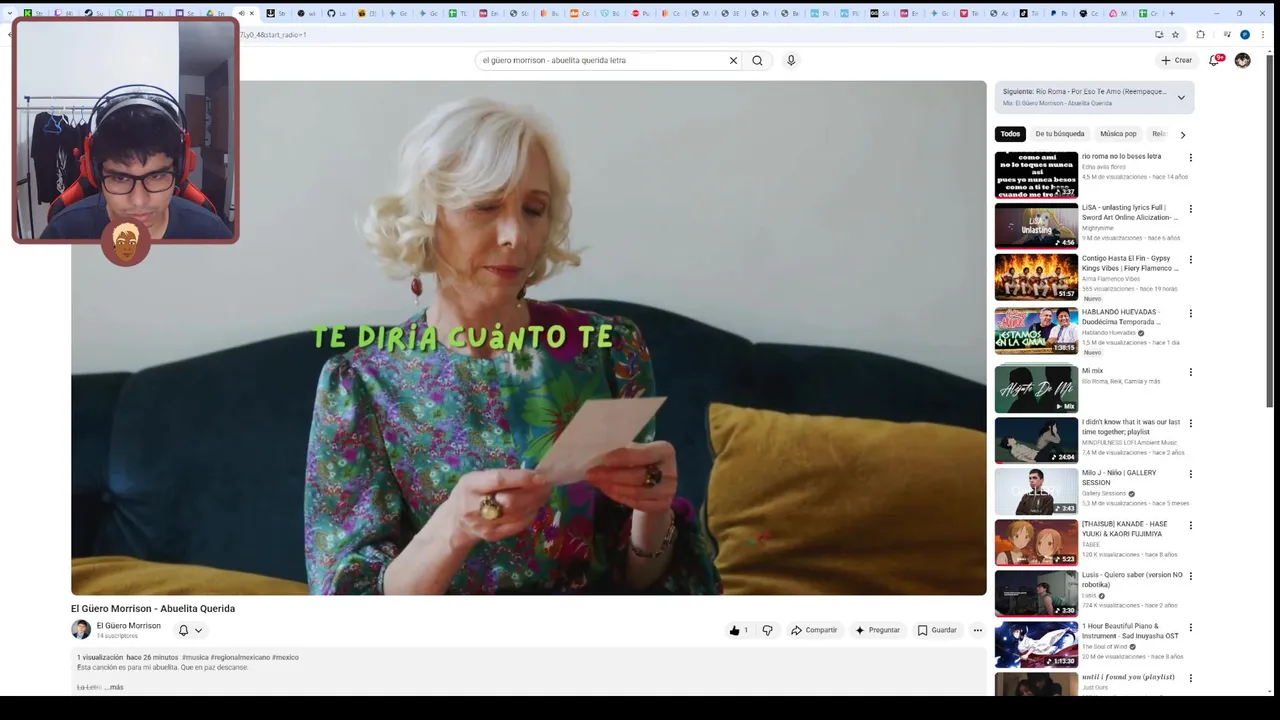Open 'LiSA unlasting' video thumbnail

pos(1036,226)
